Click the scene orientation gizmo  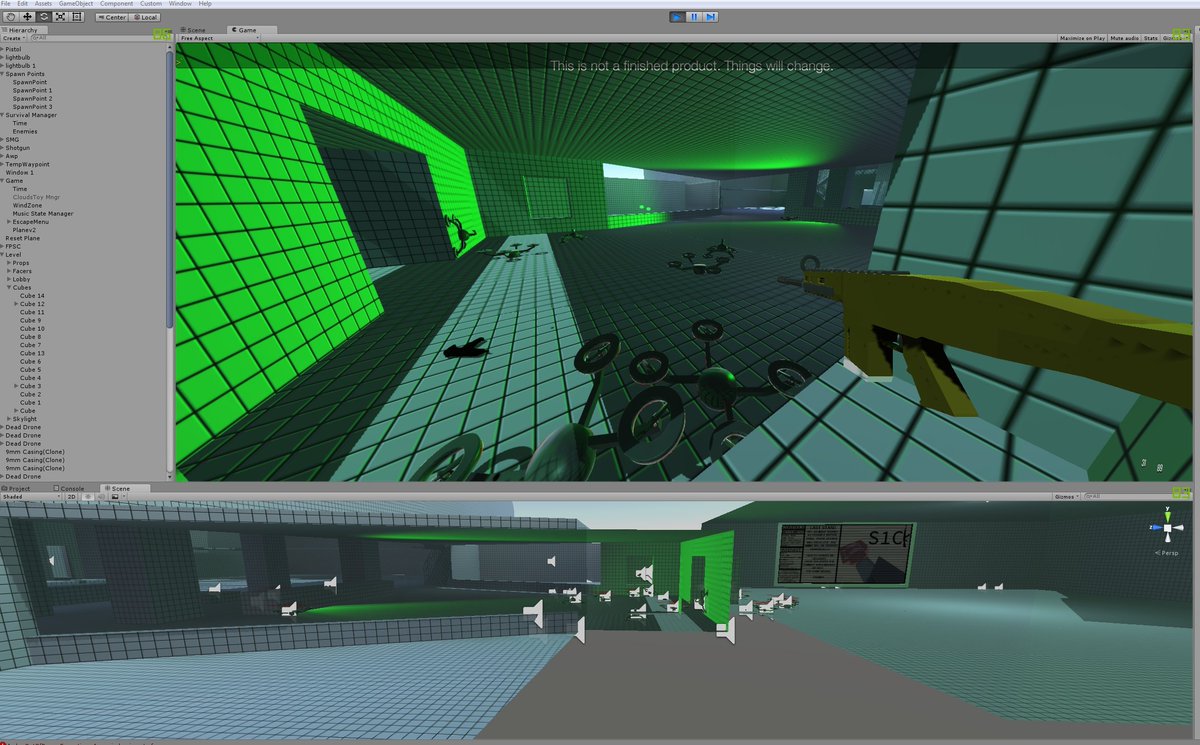click(x=1166, y=528)
